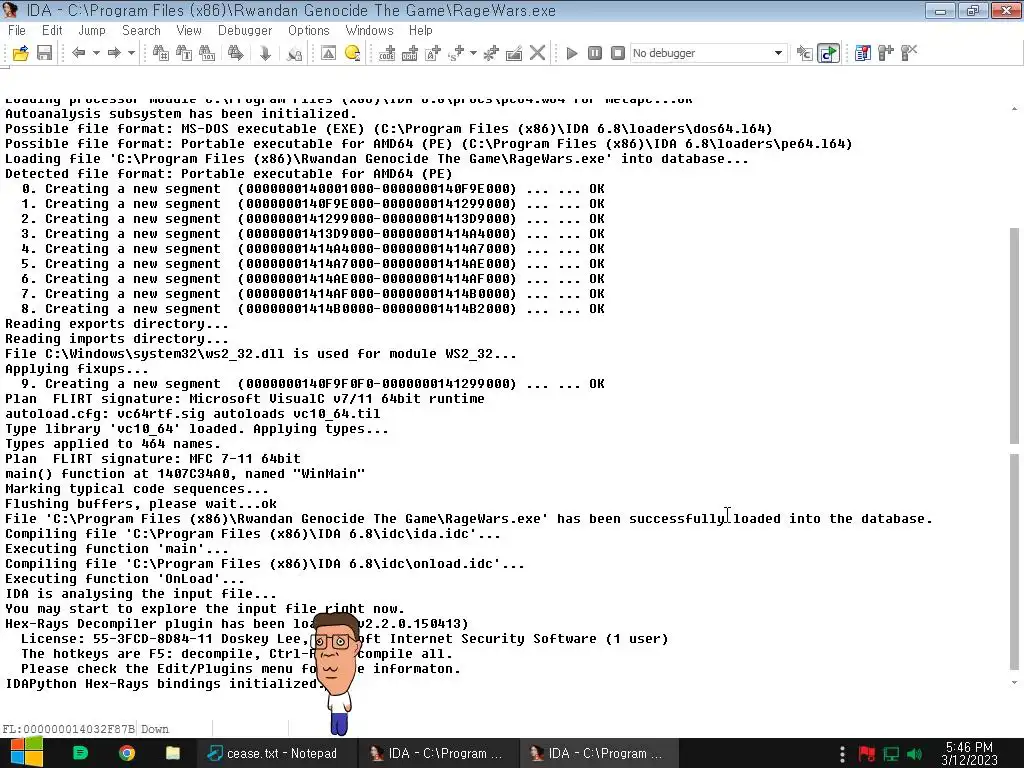Click the 'Types applied to 464 names.' line
Screen dimensions: 1024x768
pyautogui.click(x=113, y=443)
